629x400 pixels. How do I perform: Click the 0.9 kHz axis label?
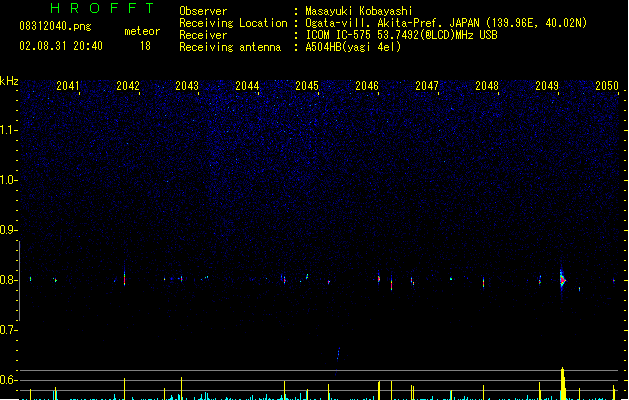[7, 230]
